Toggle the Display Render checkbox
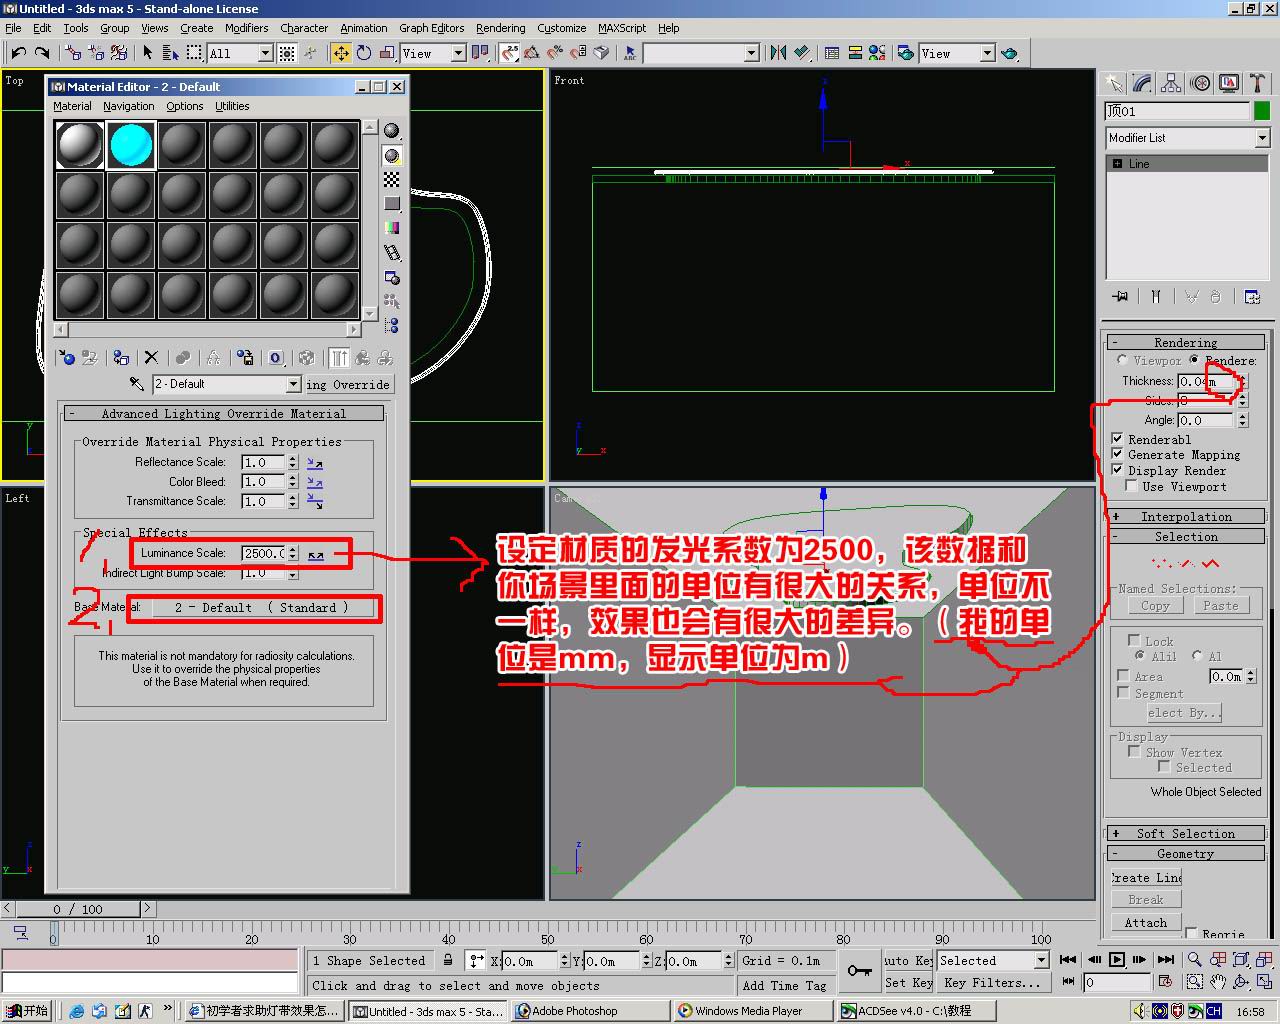Image resolution: width=1280 pixels, height=1024 pixels. click(1117, 470)
